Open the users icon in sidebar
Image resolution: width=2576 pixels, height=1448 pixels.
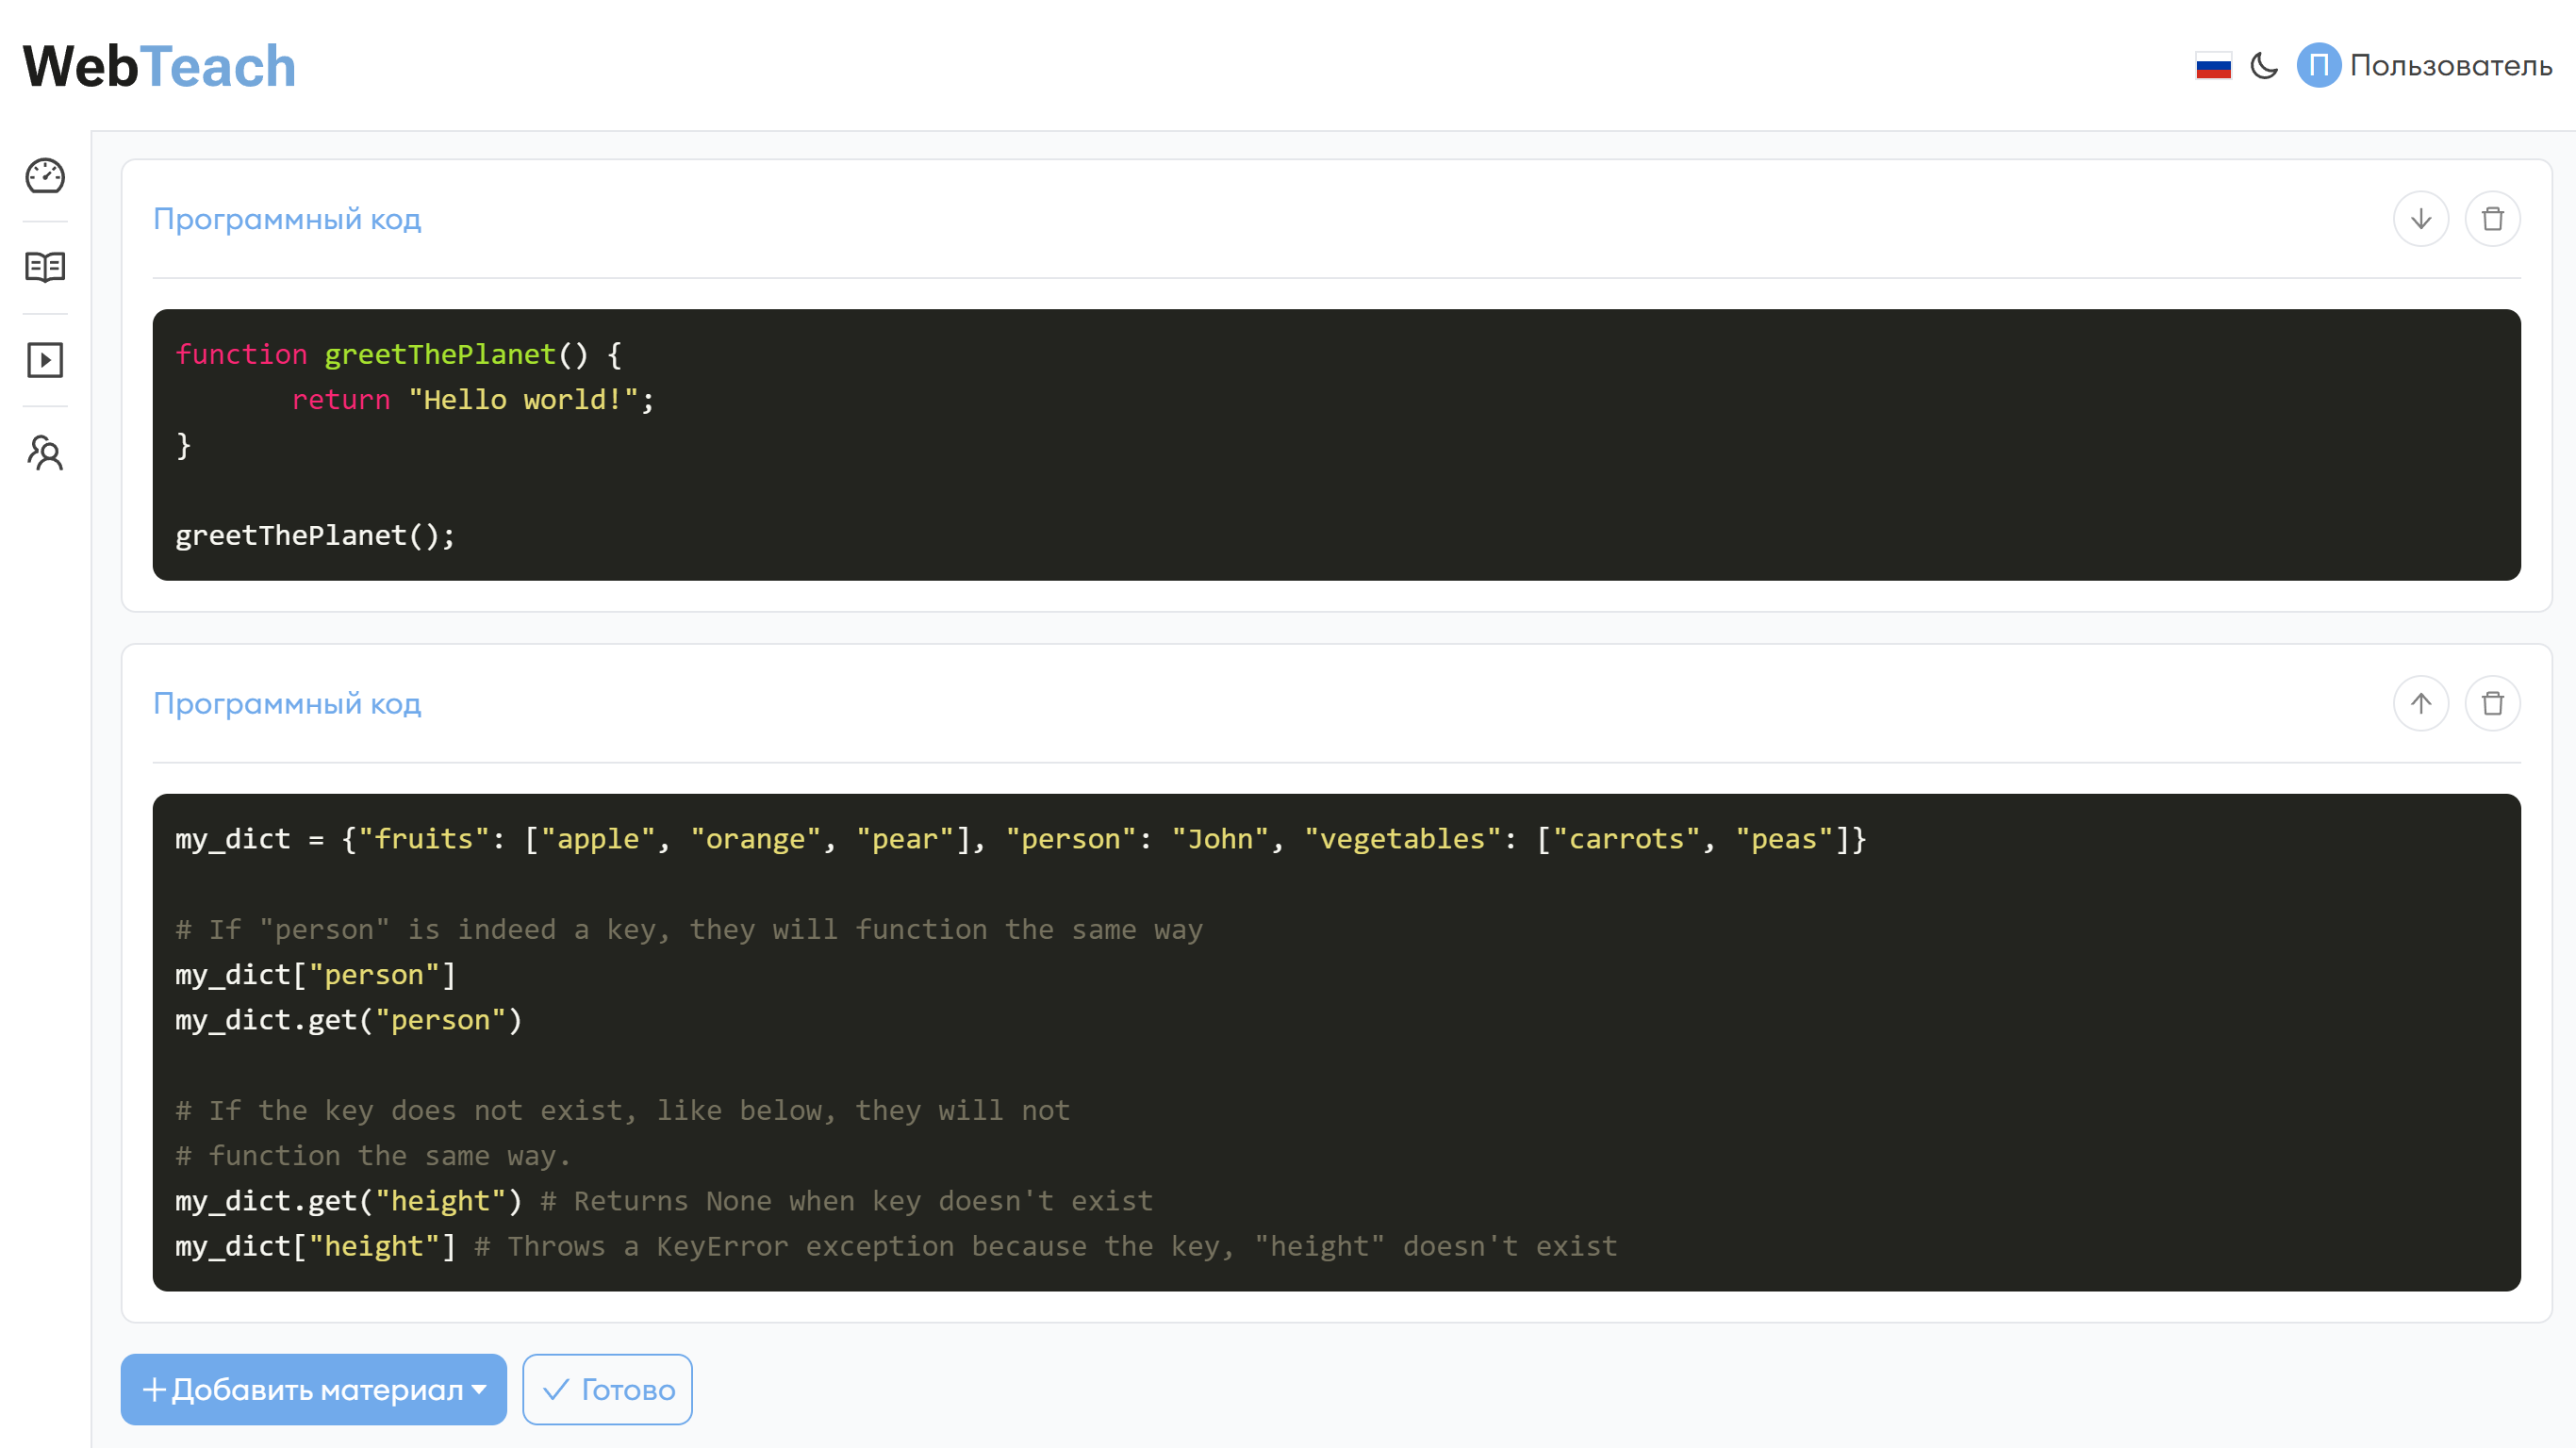coord(45,453)
